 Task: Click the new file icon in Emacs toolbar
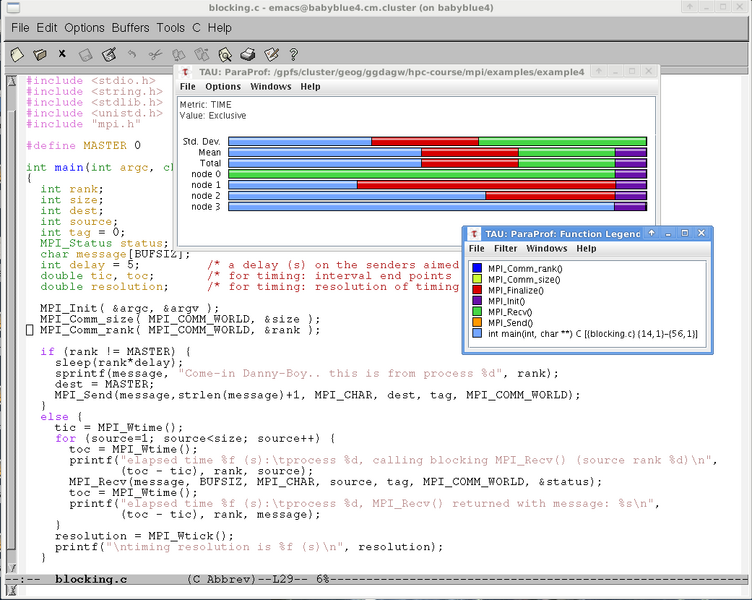coord(17,54)
